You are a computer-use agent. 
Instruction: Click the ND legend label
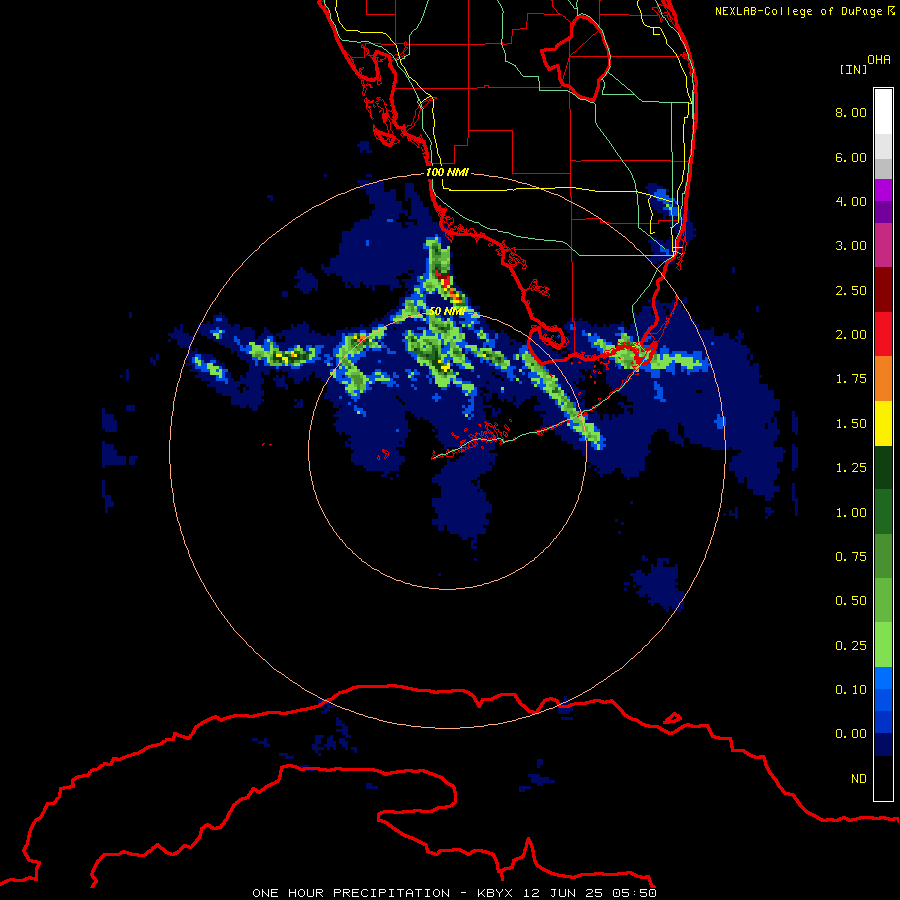point(859,779)
